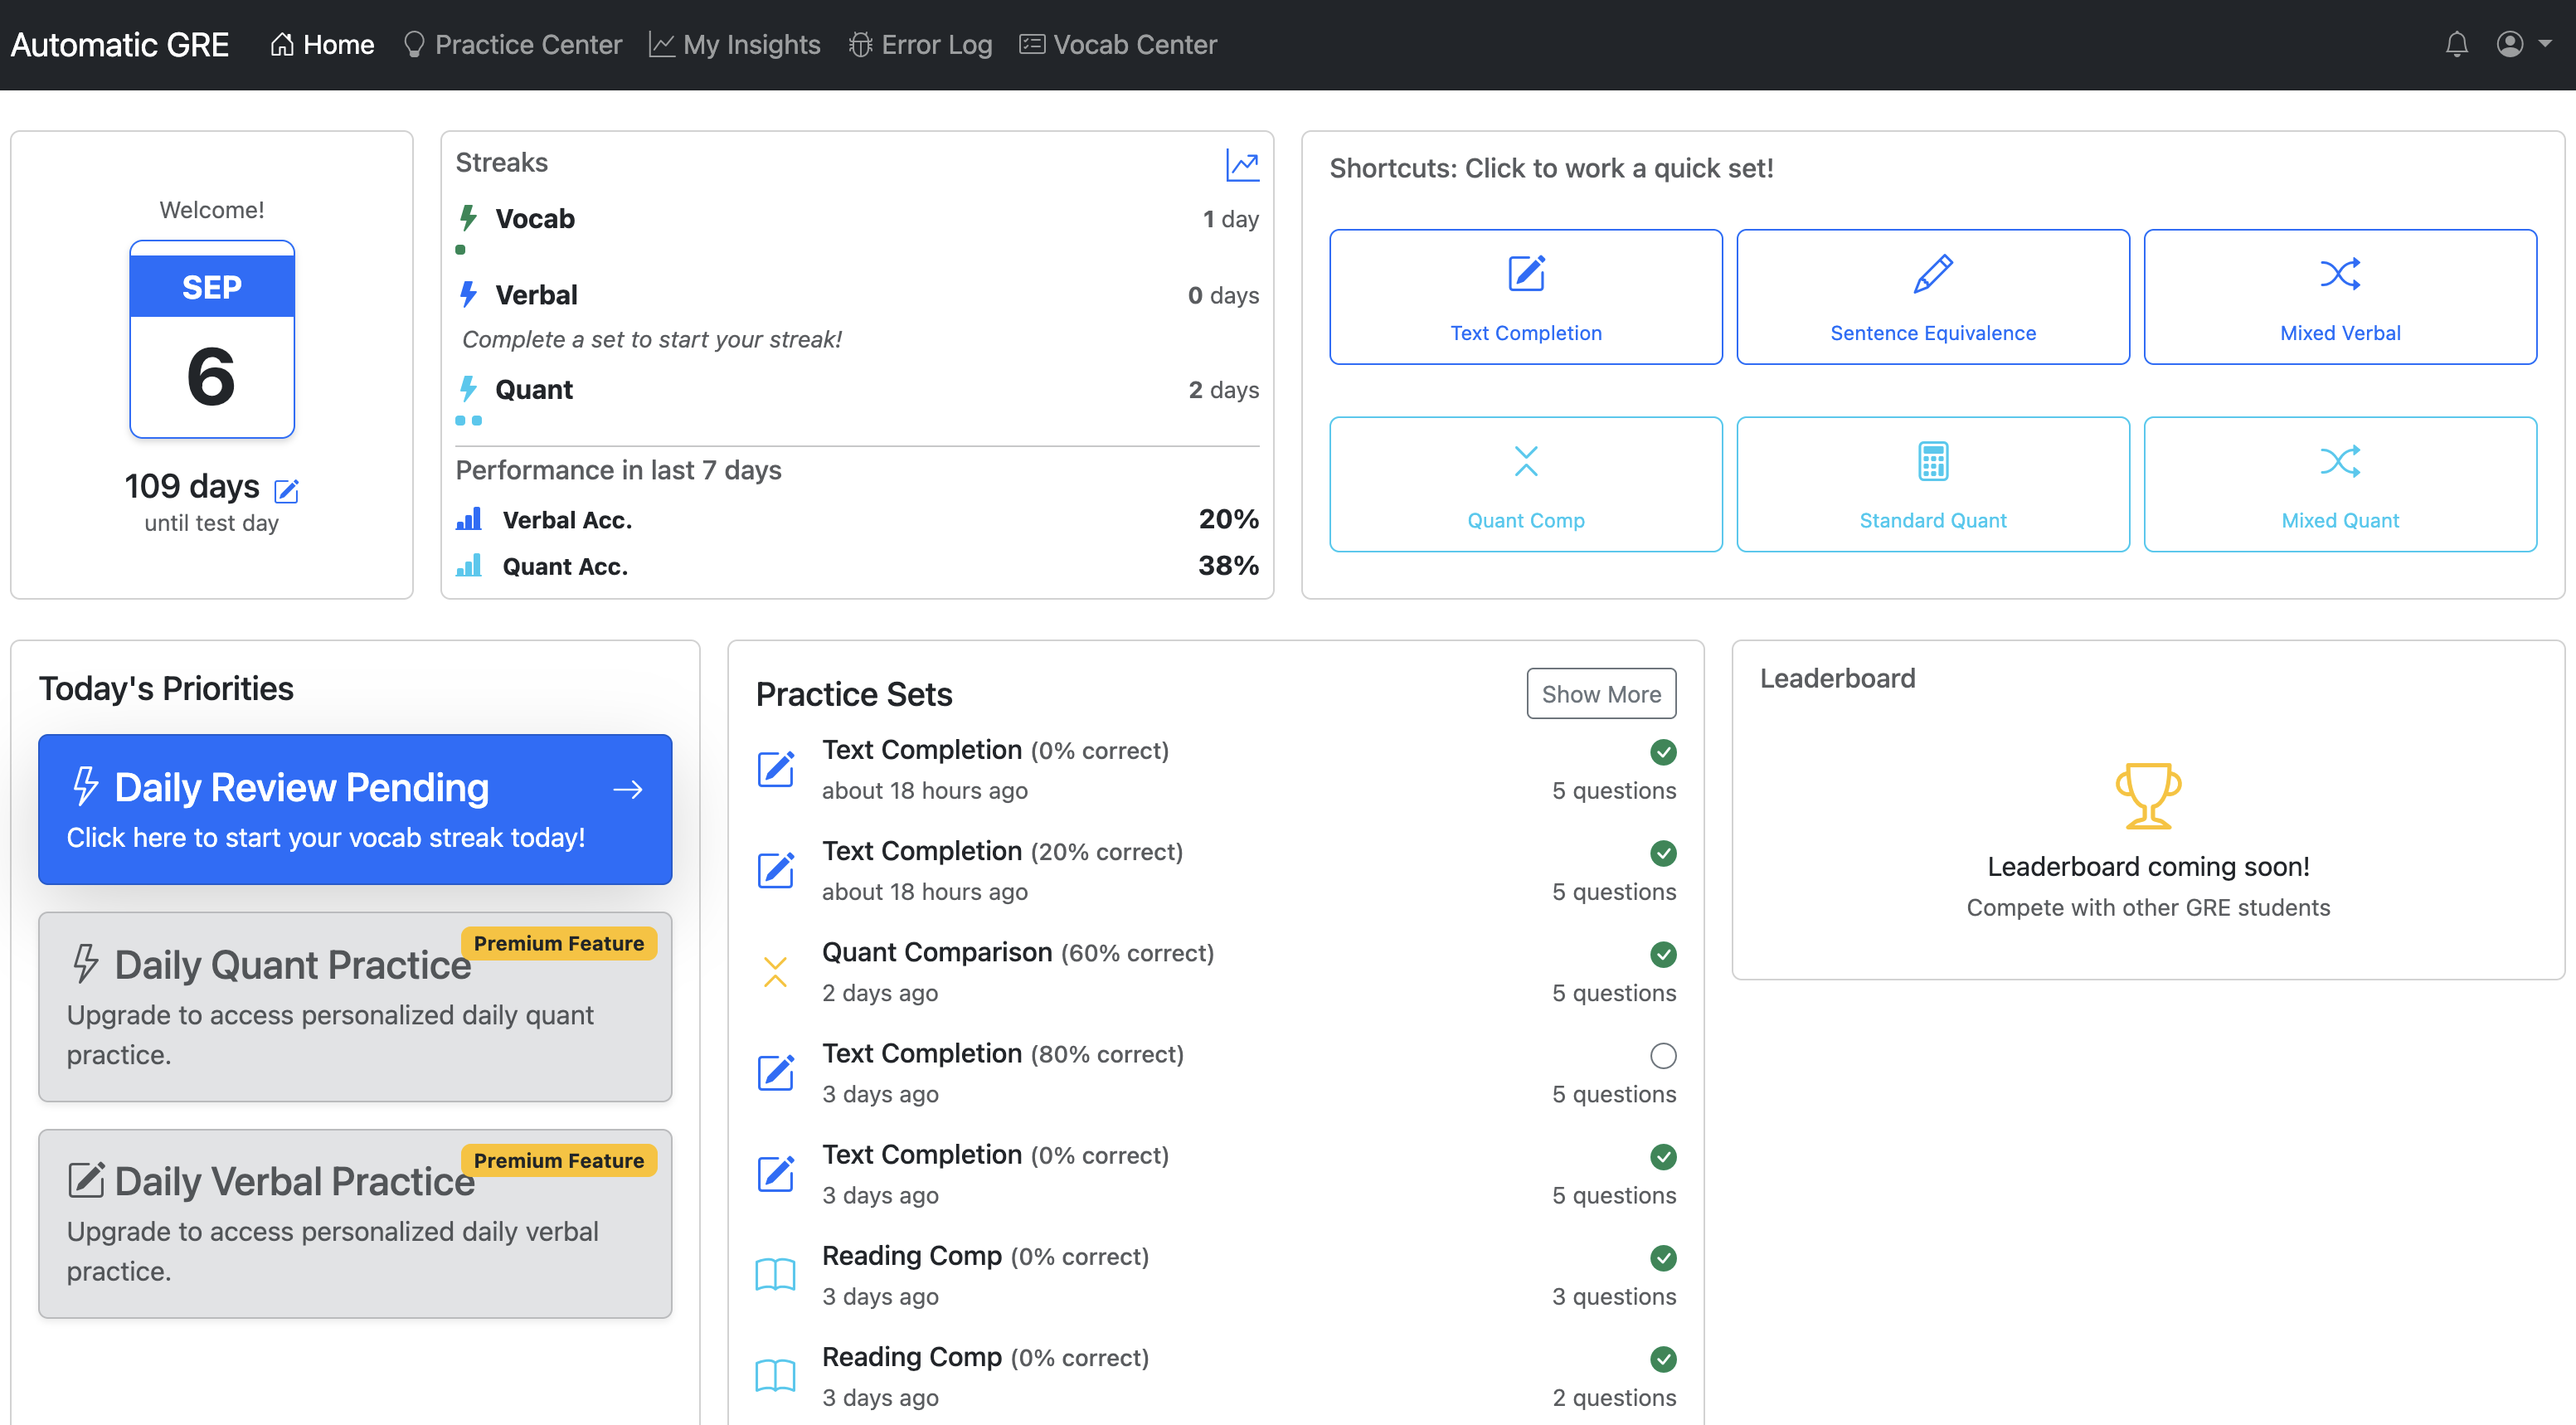Click the Daily Quant Practice premium card
The width and height of the screenshot is (2576, 1425).
click(355, 1006)
